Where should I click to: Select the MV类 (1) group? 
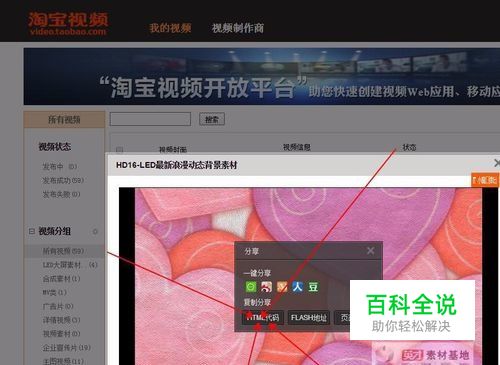[54, 292]
